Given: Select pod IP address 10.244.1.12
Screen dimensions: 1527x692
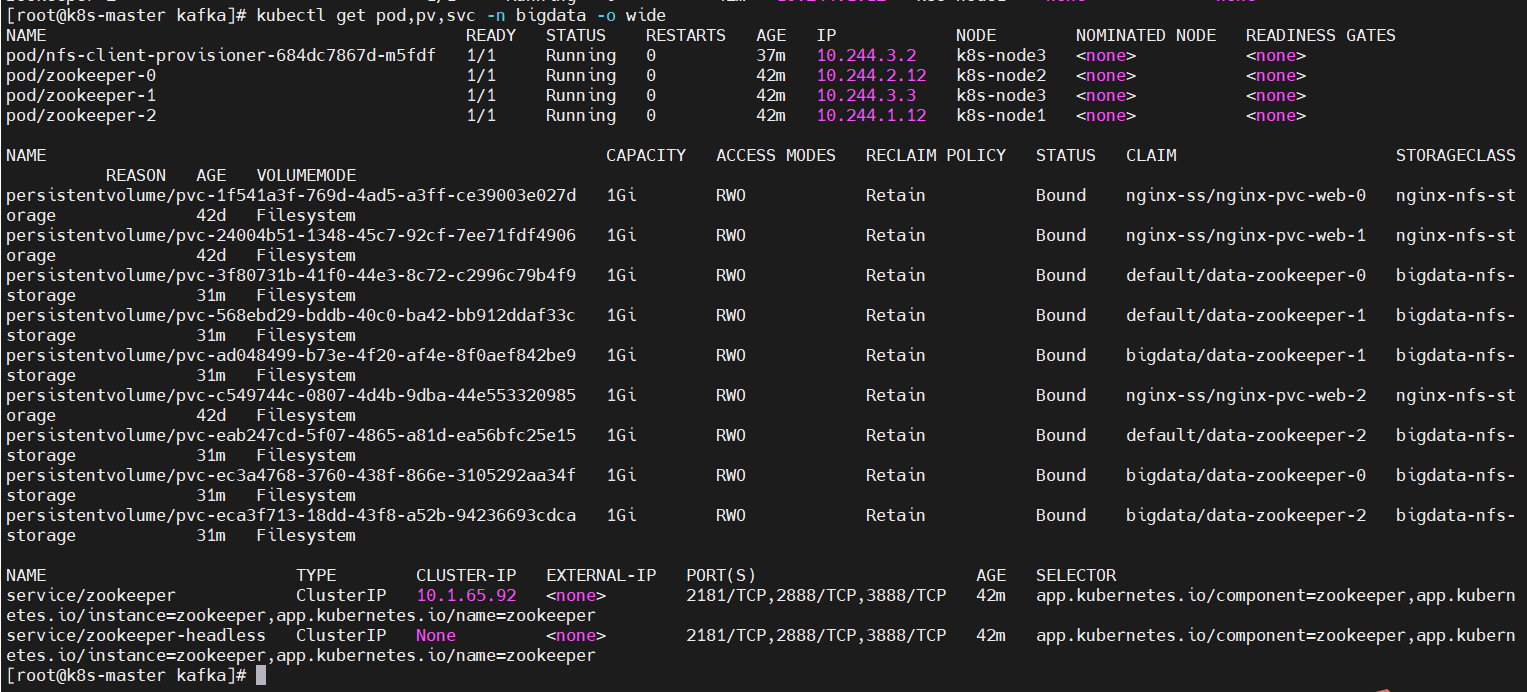Looking at the screenshot, I should pos(871,116).
